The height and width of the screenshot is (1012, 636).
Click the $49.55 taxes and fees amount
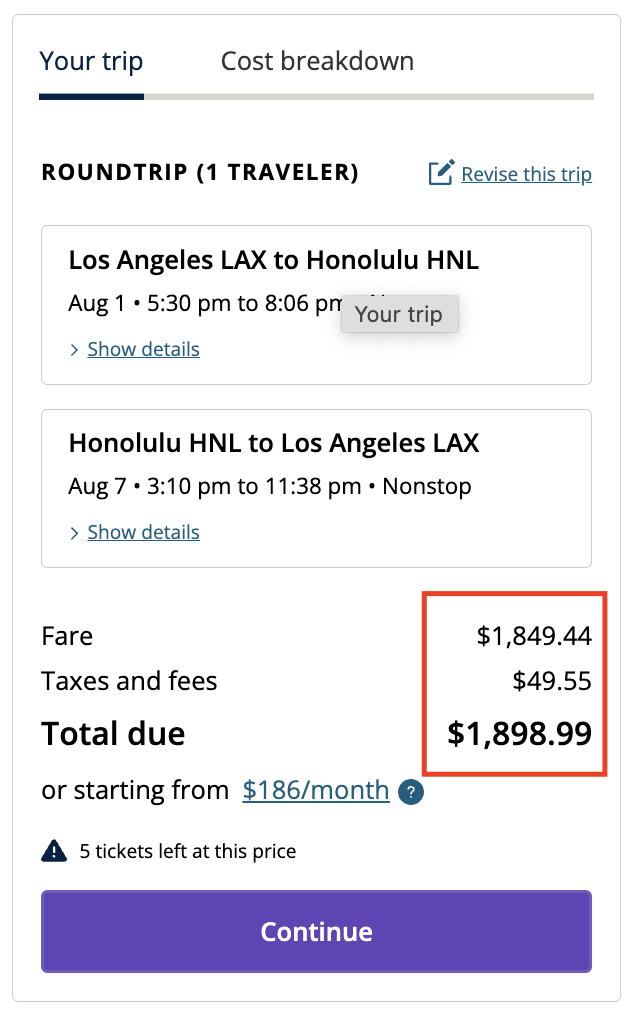tap(552, 682)
